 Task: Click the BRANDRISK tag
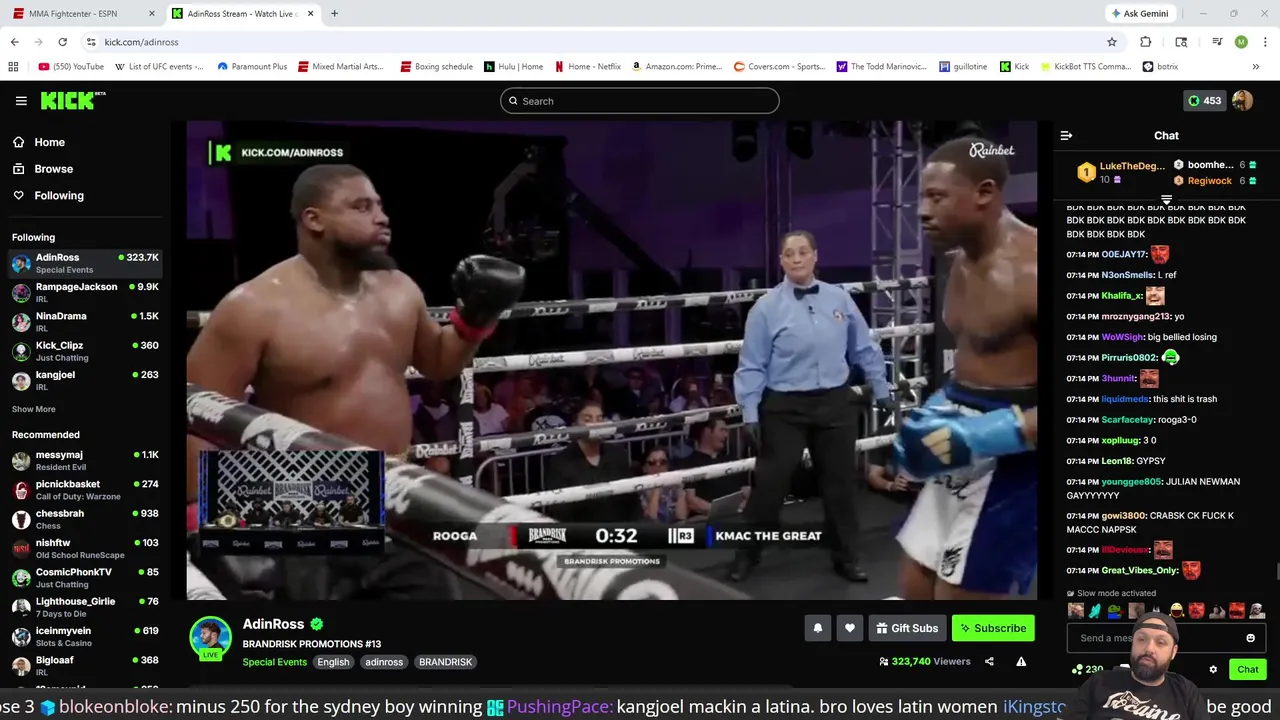click(x=445, y=662)
